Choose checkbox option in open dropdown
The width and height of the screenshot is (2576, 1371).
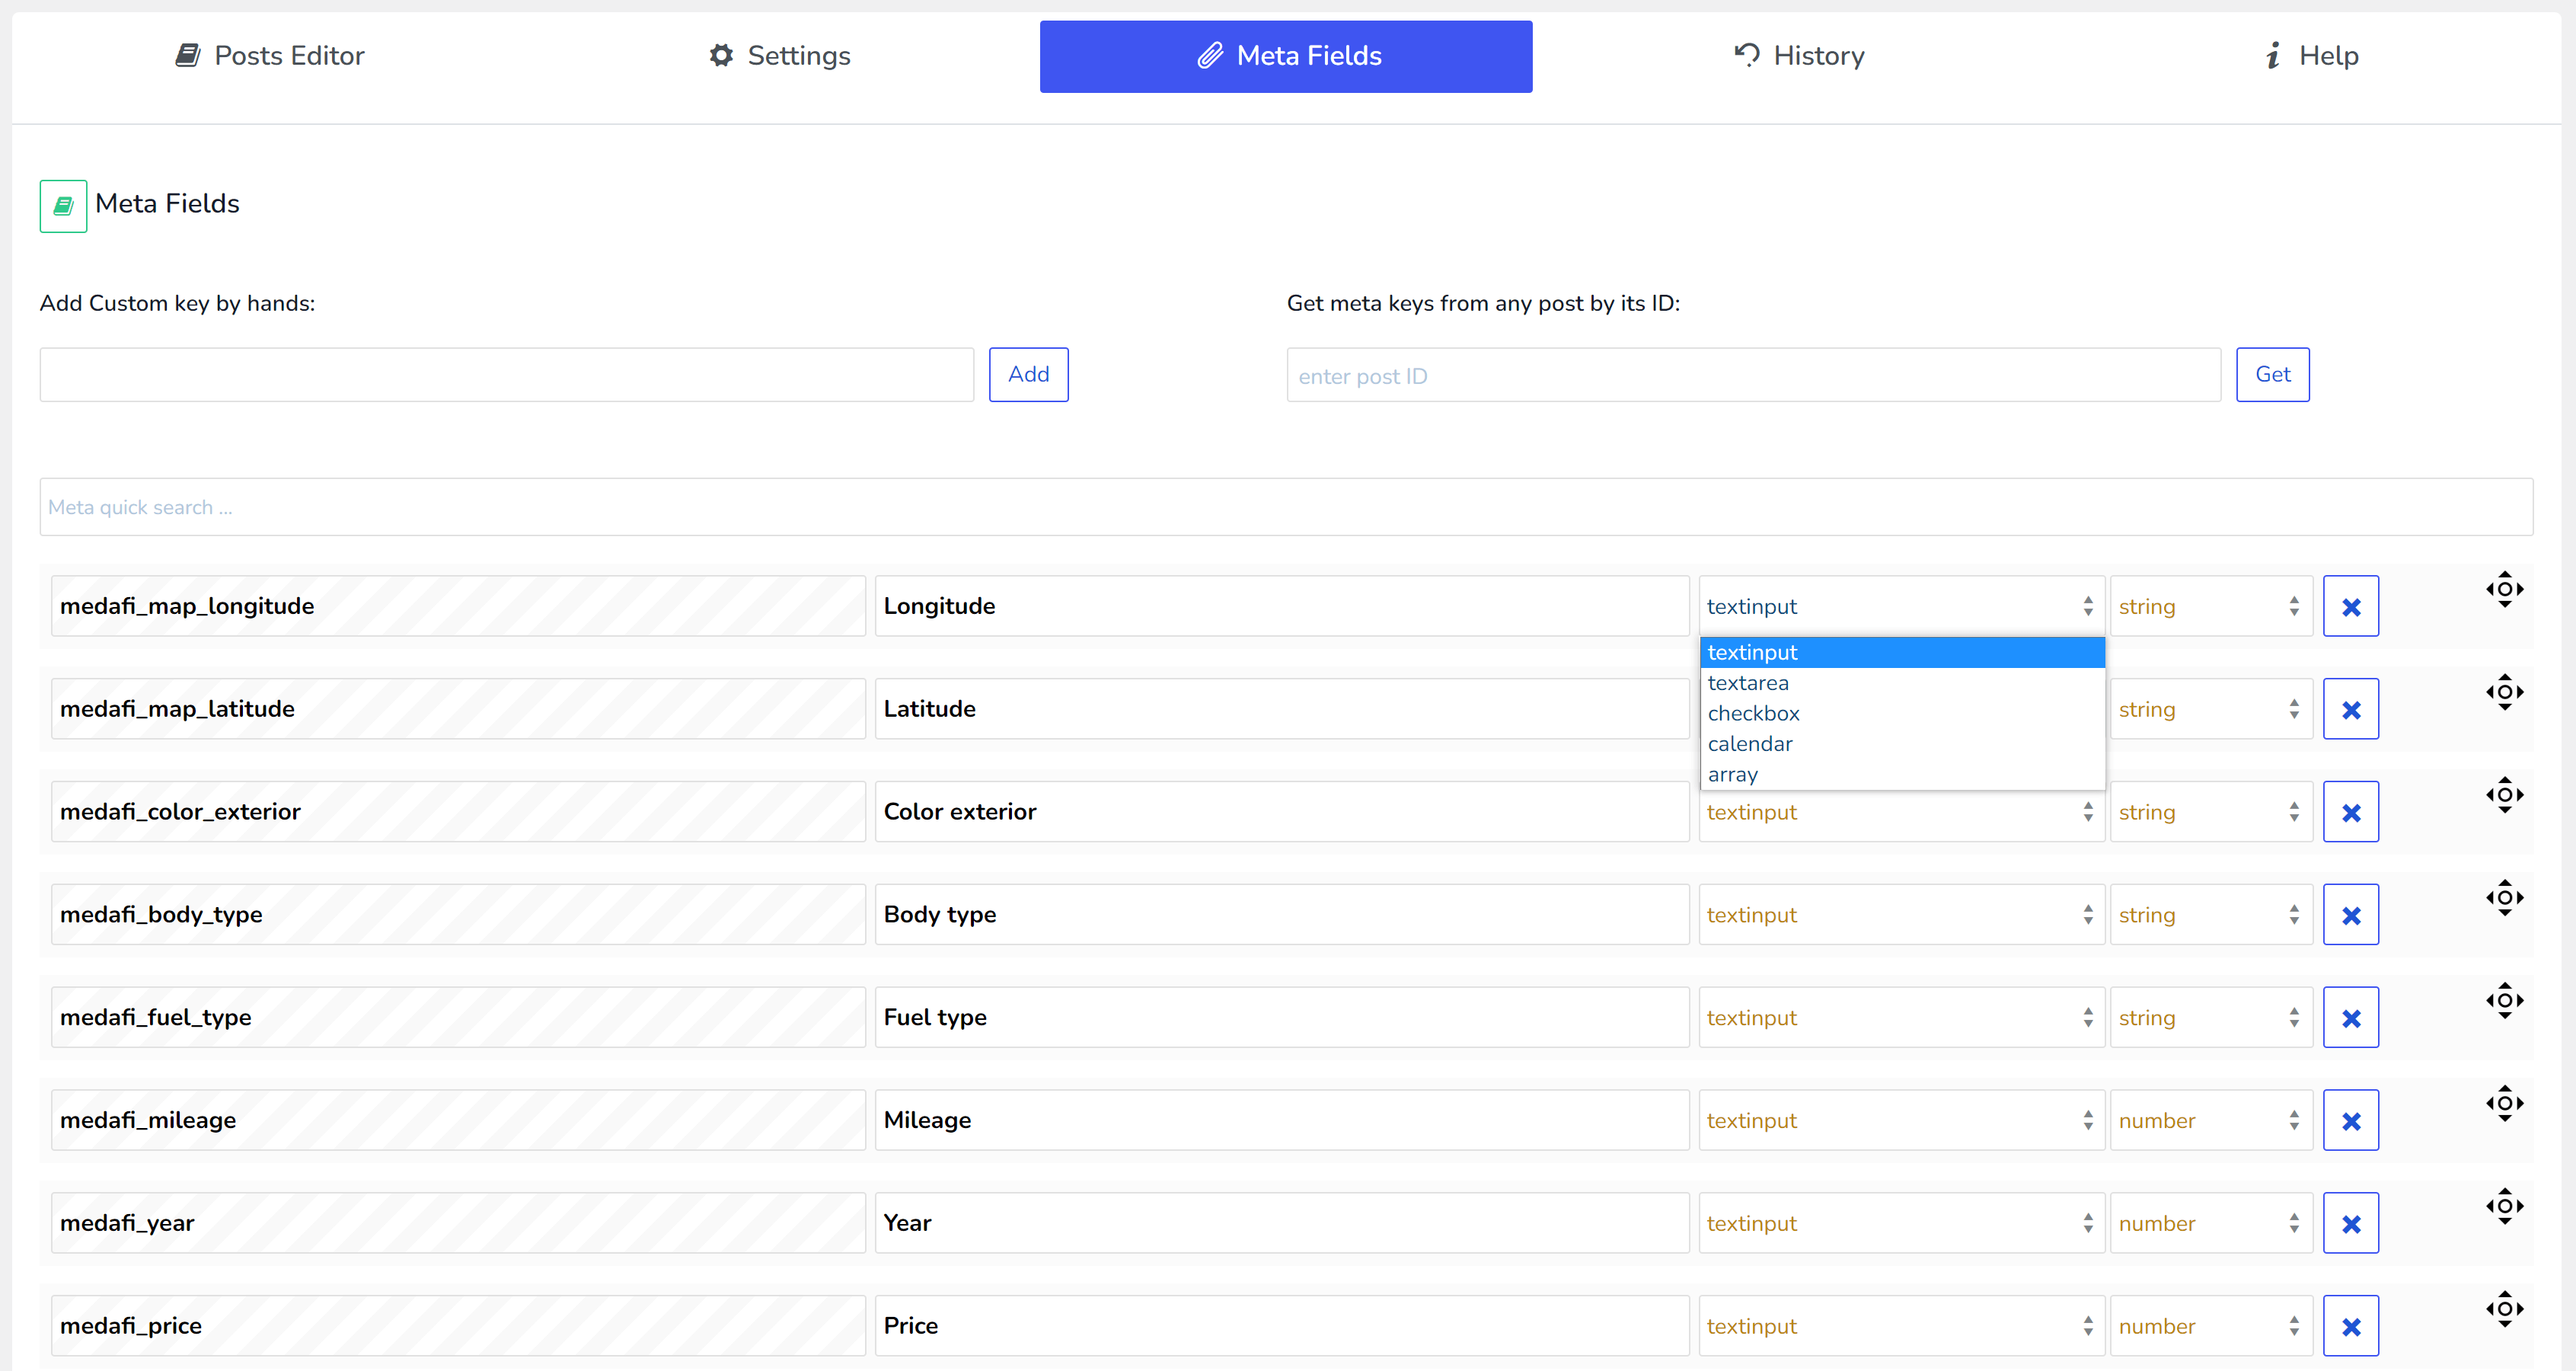pos(1753,713)
